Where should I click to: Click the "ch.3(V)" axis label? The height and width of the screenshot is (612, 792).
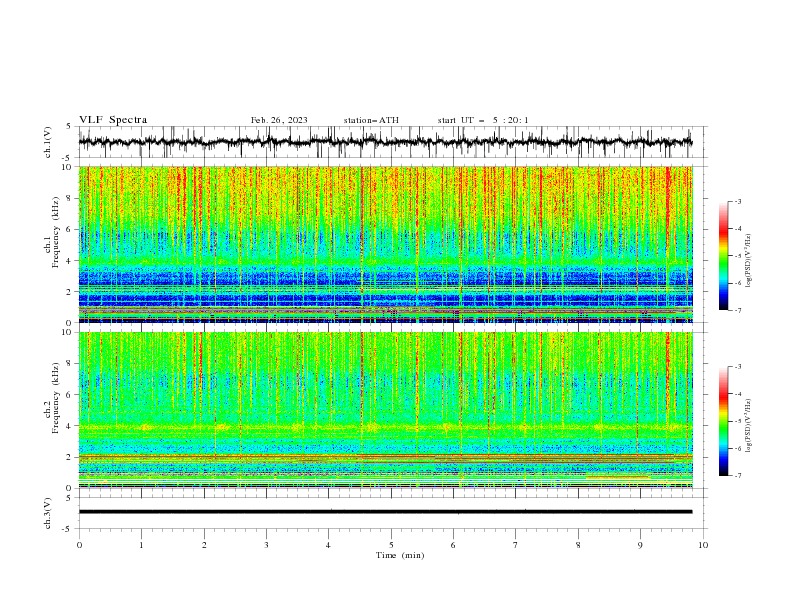[48, 513]
